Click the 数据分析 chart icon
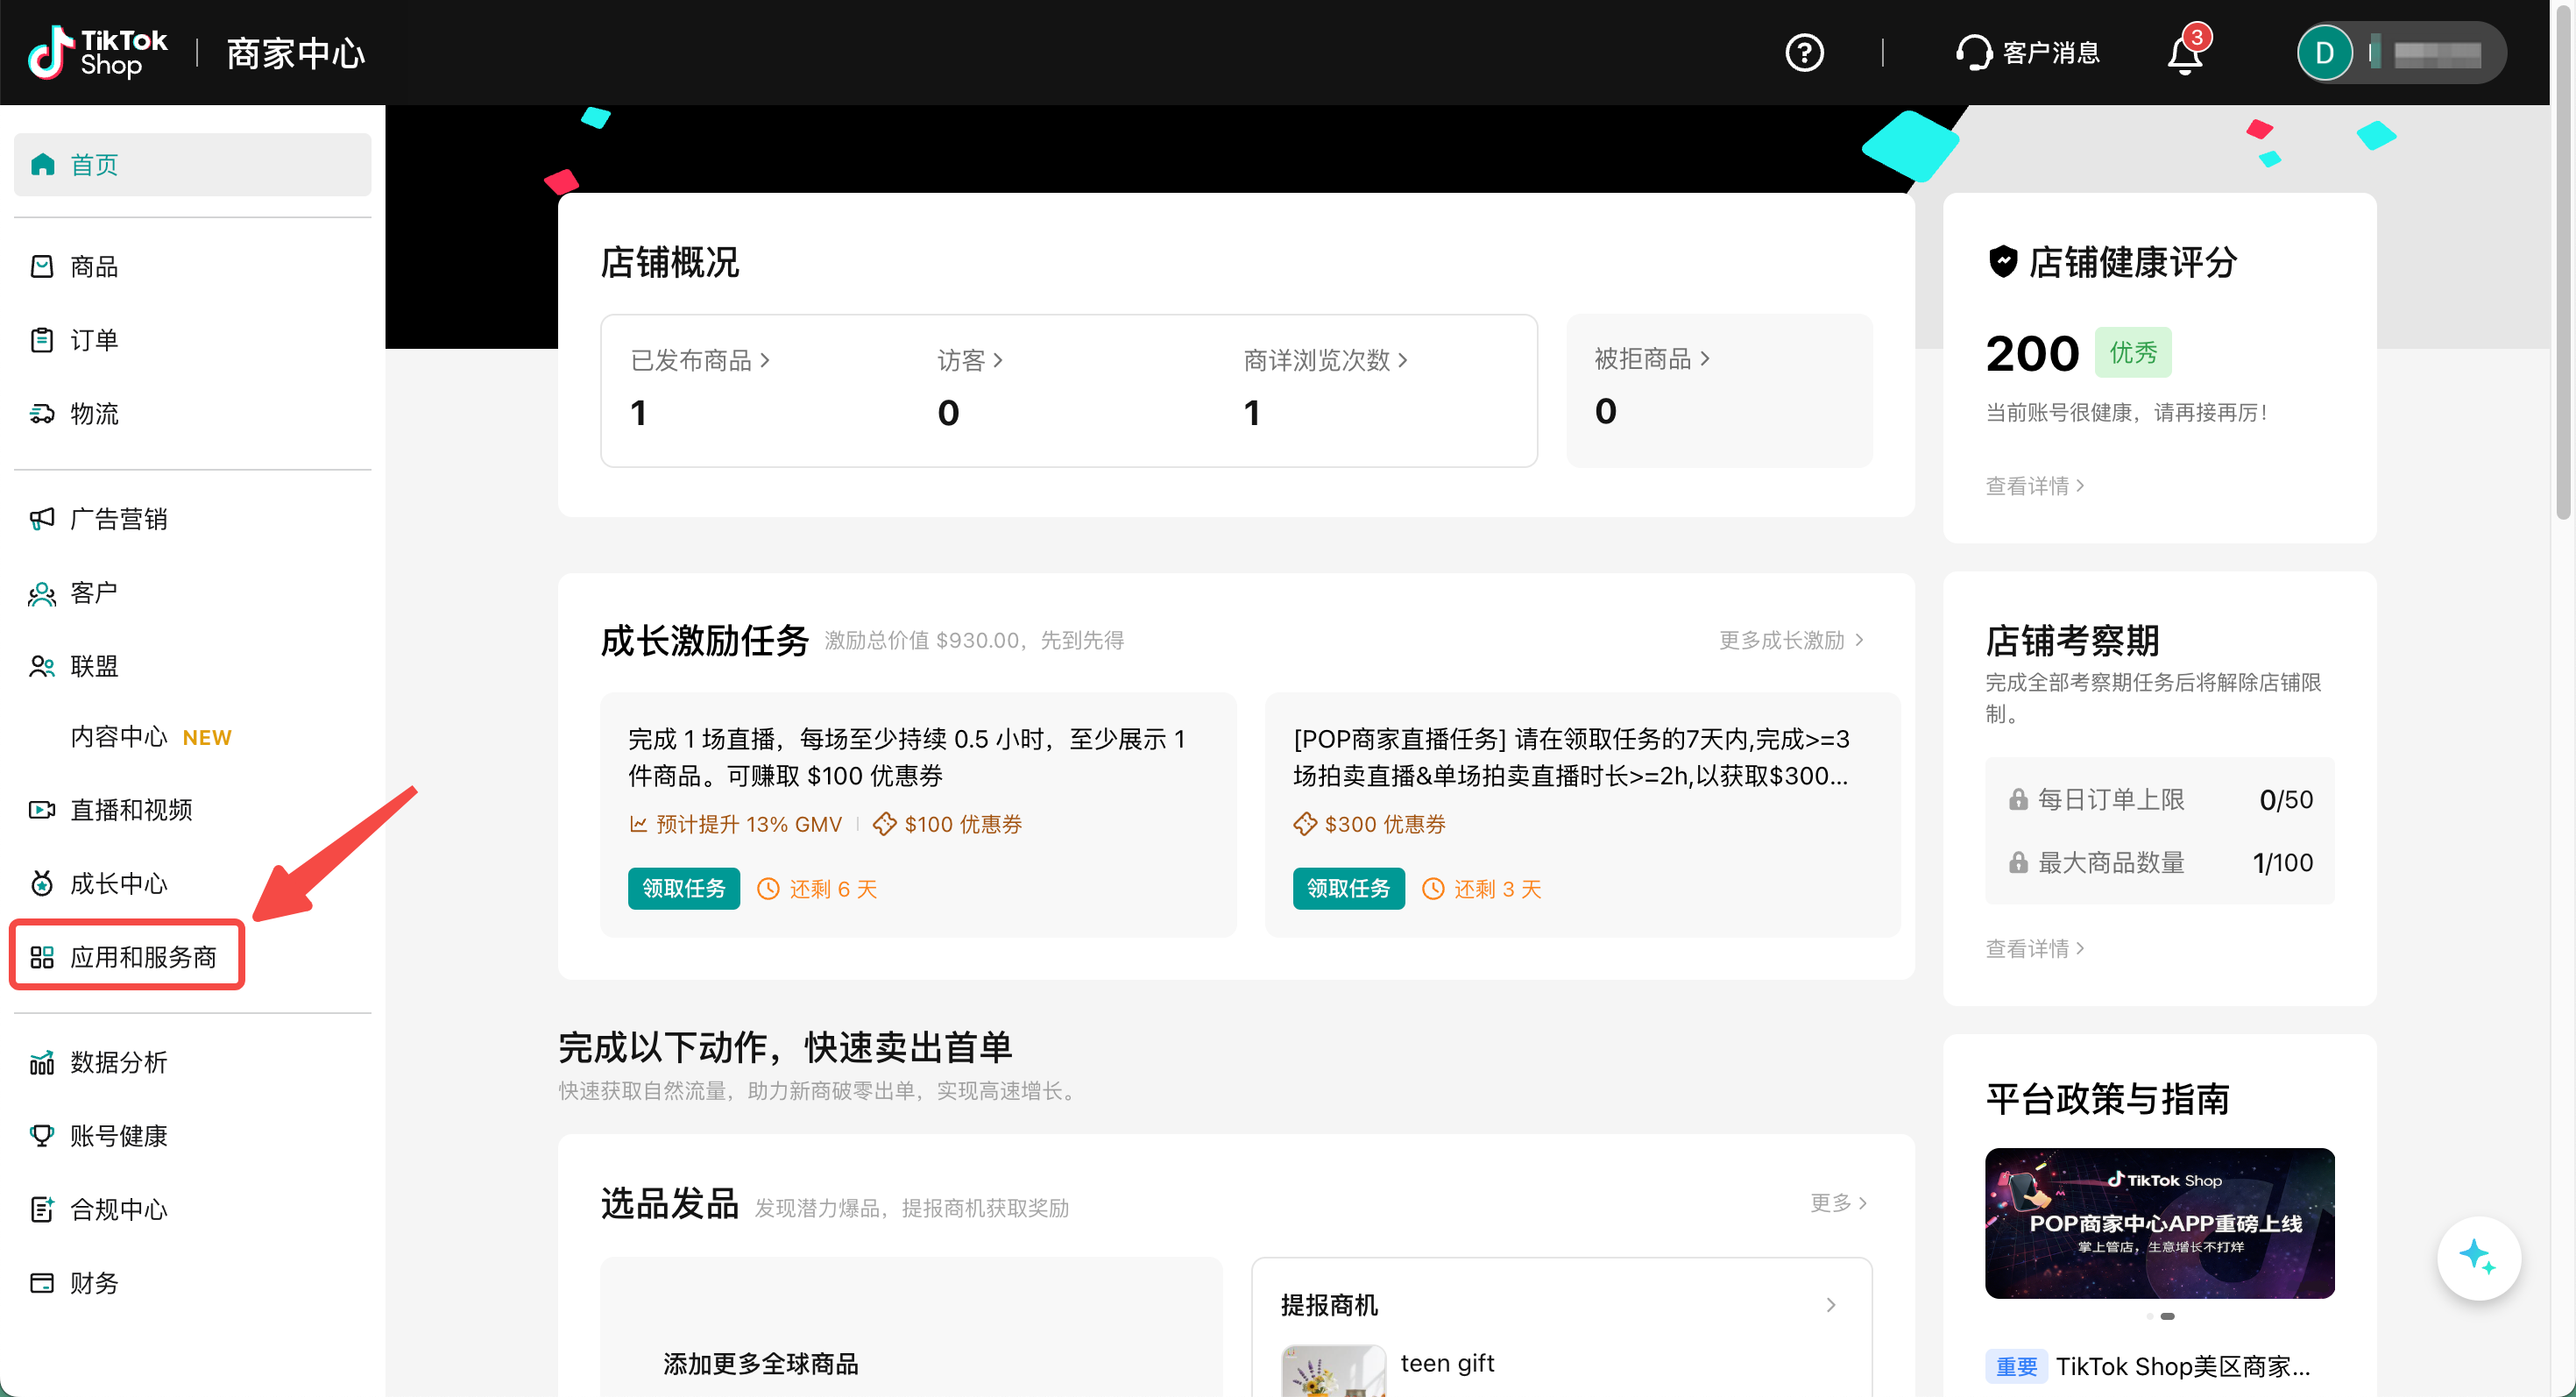The width and height of the screenshot is (2576, 1397). click(x=42, y=1062)
